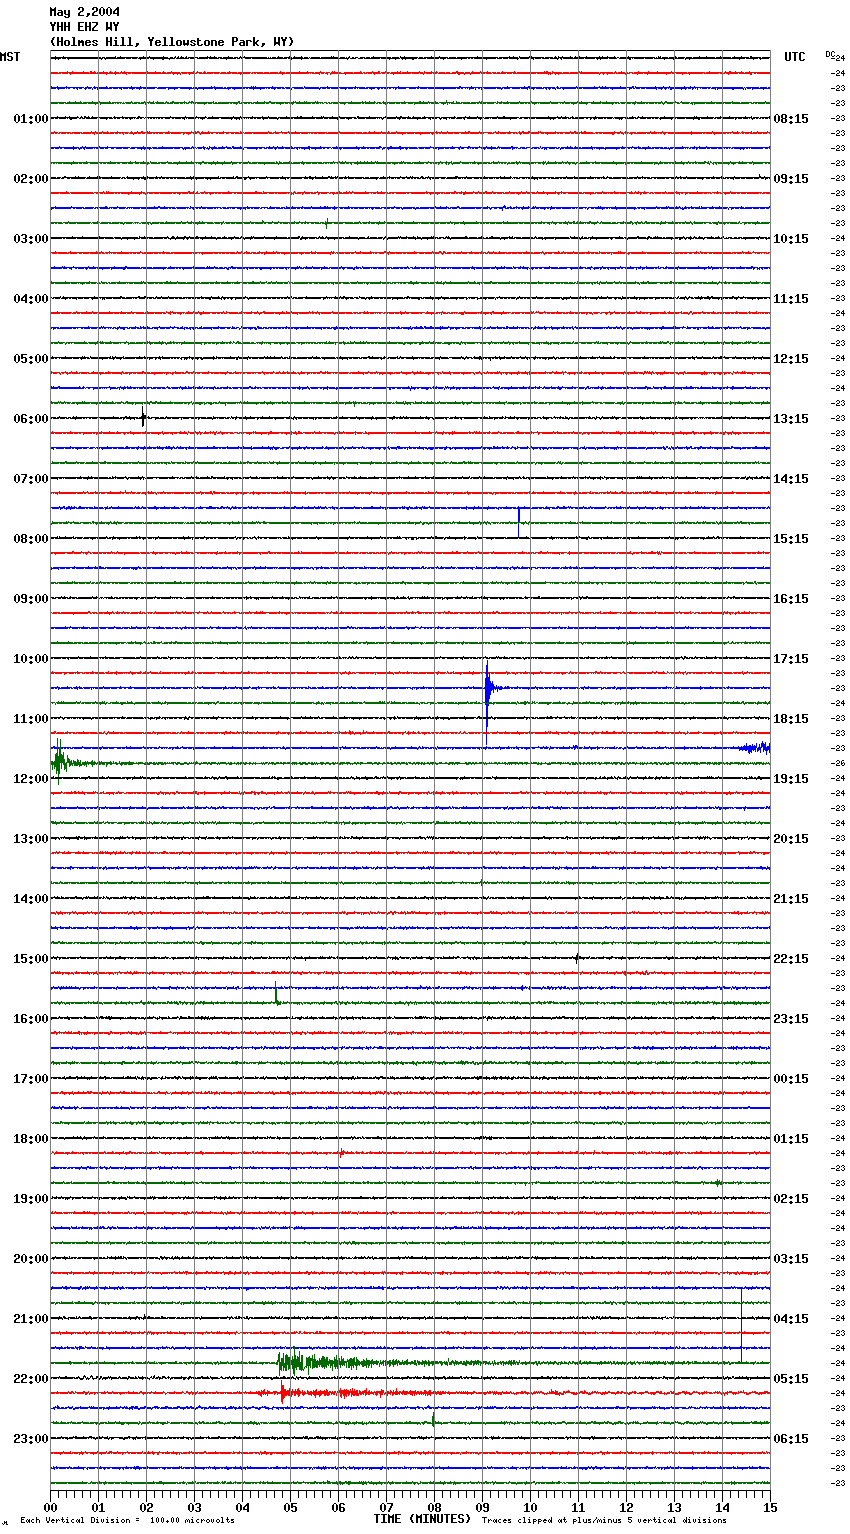Click the 04:15 UTC time label
The height and width of the screenshot is (1534, 850).
pyautogui.click(x=791, y=1319)
